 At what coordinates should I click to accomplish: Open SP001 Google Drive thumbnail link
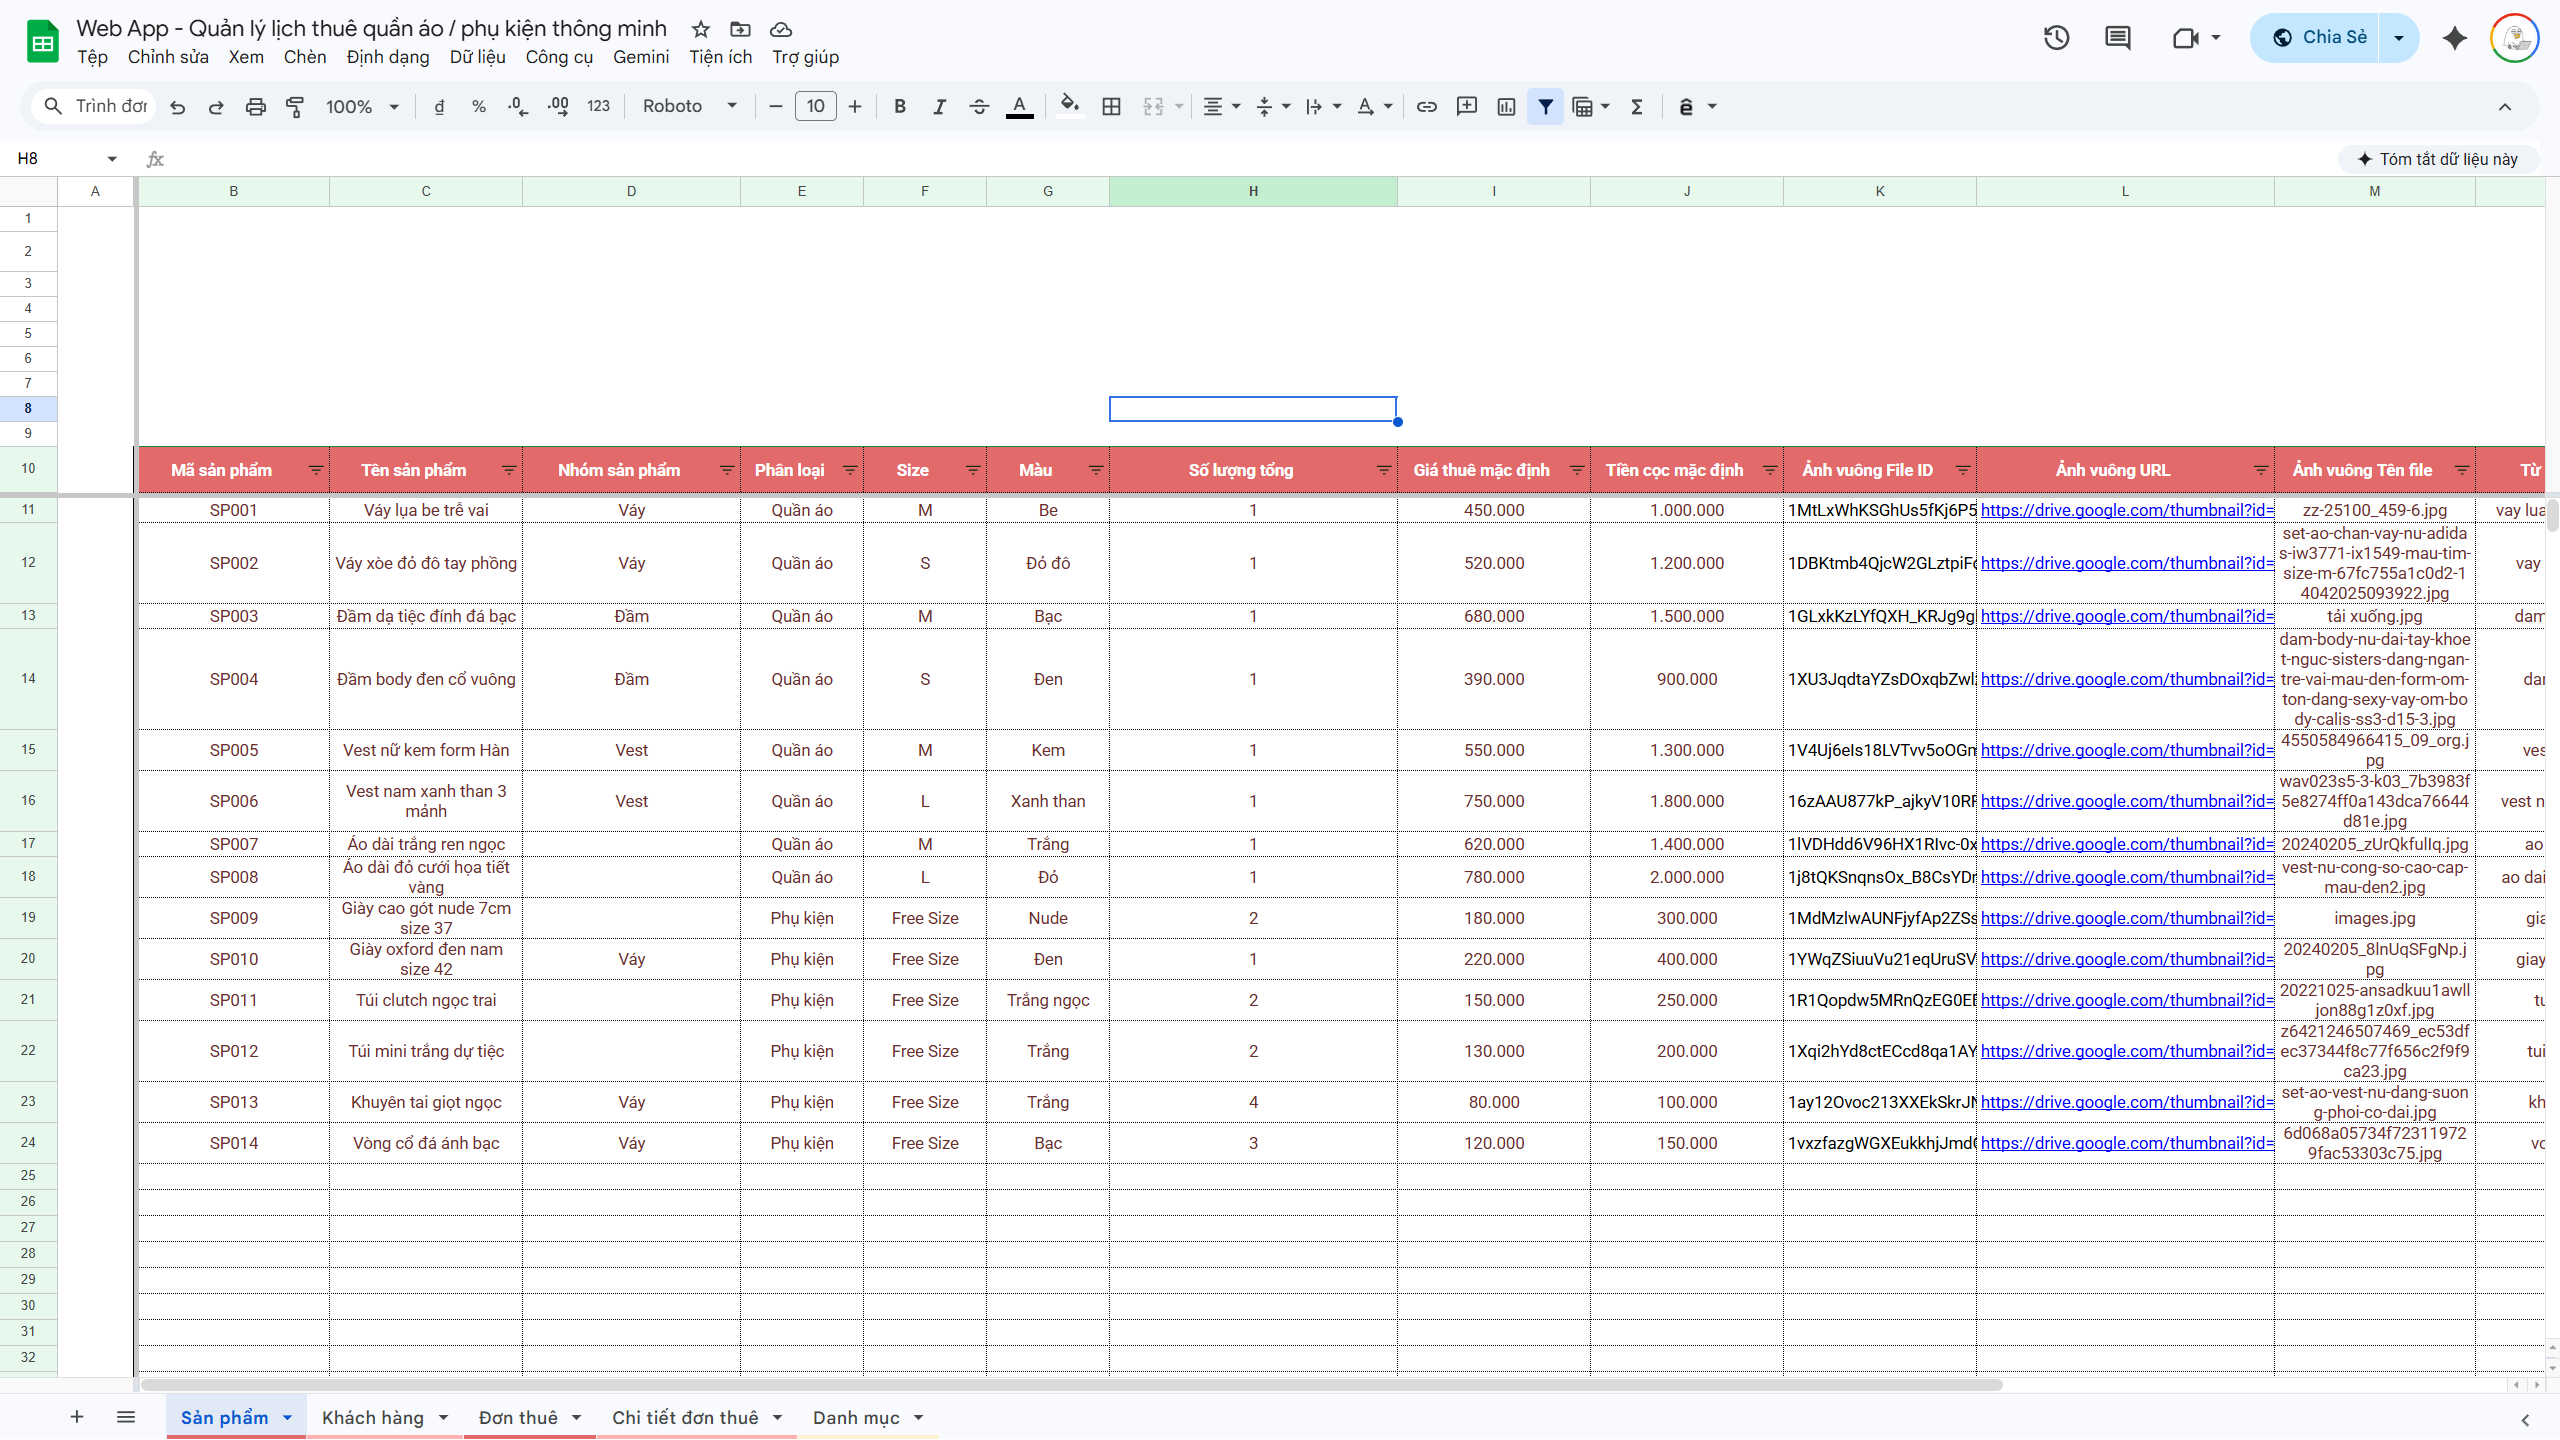(x=2127, y=510)
